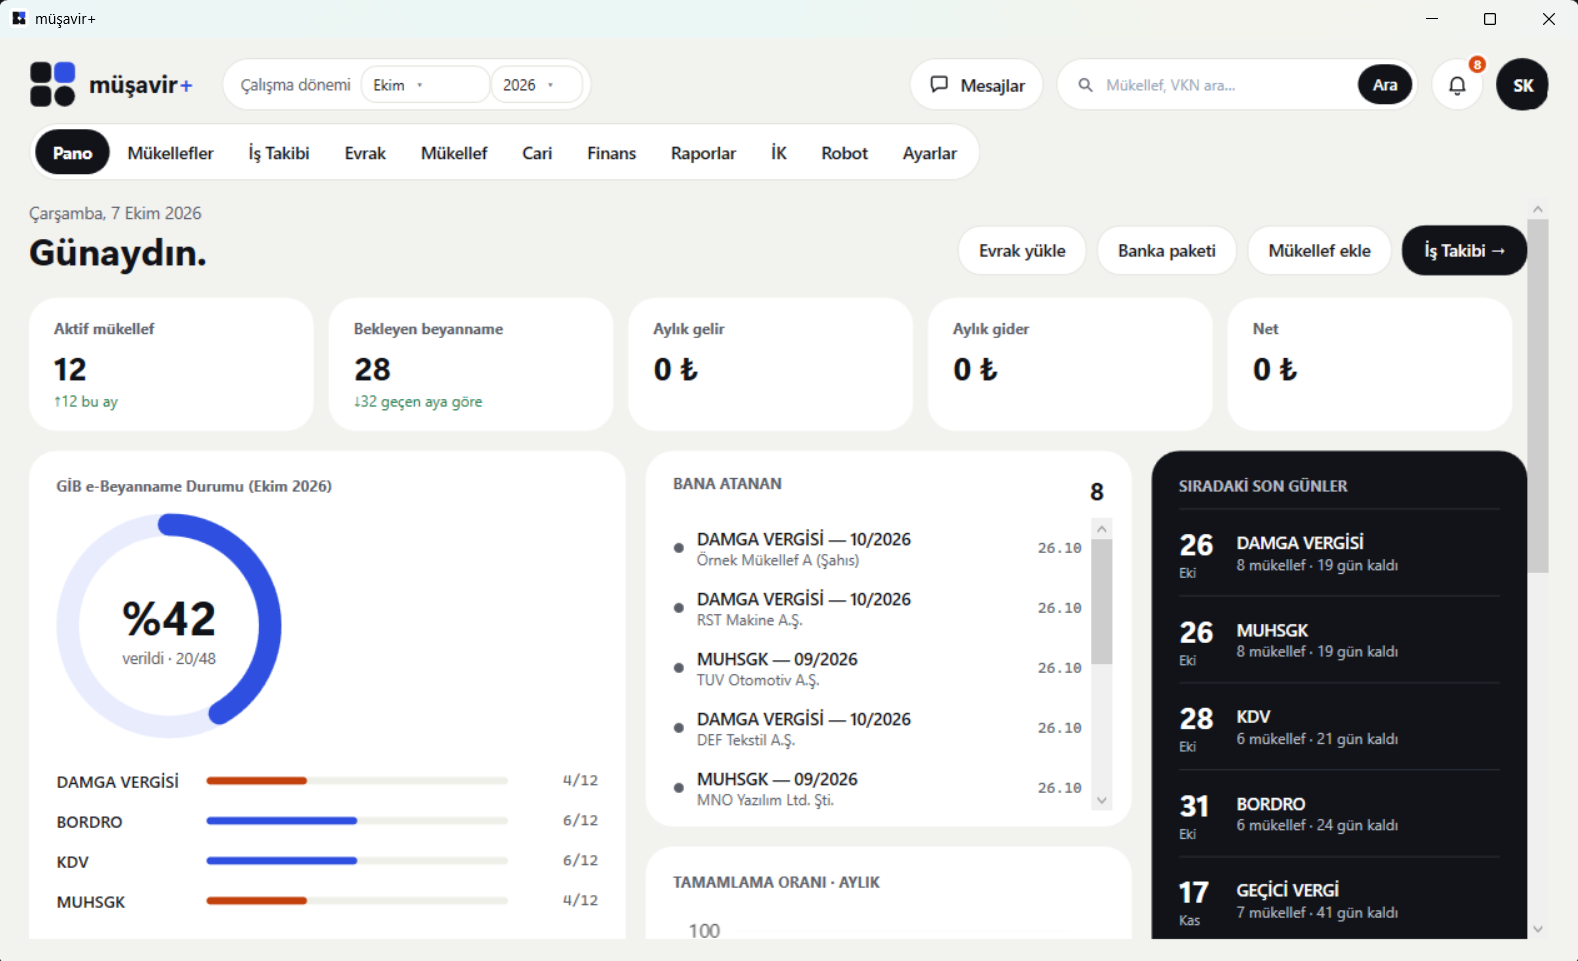Click the main page scroll-down arrow
The image size is (1578, 961).
[1538, 929]
